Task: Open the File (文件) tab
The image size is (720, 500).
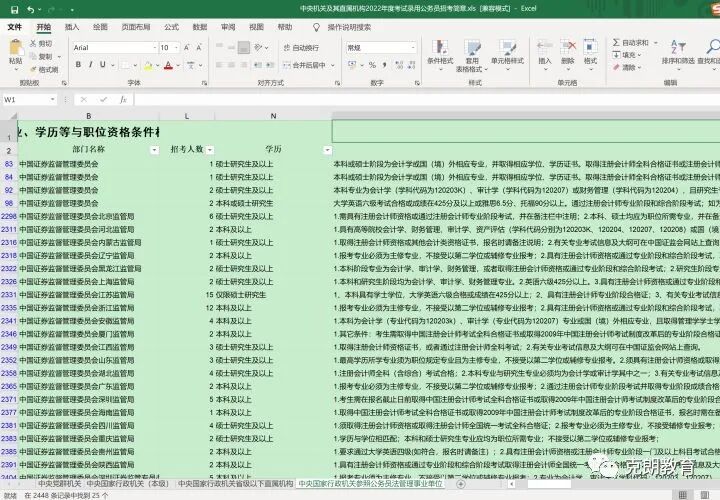Action: [15, 27]
